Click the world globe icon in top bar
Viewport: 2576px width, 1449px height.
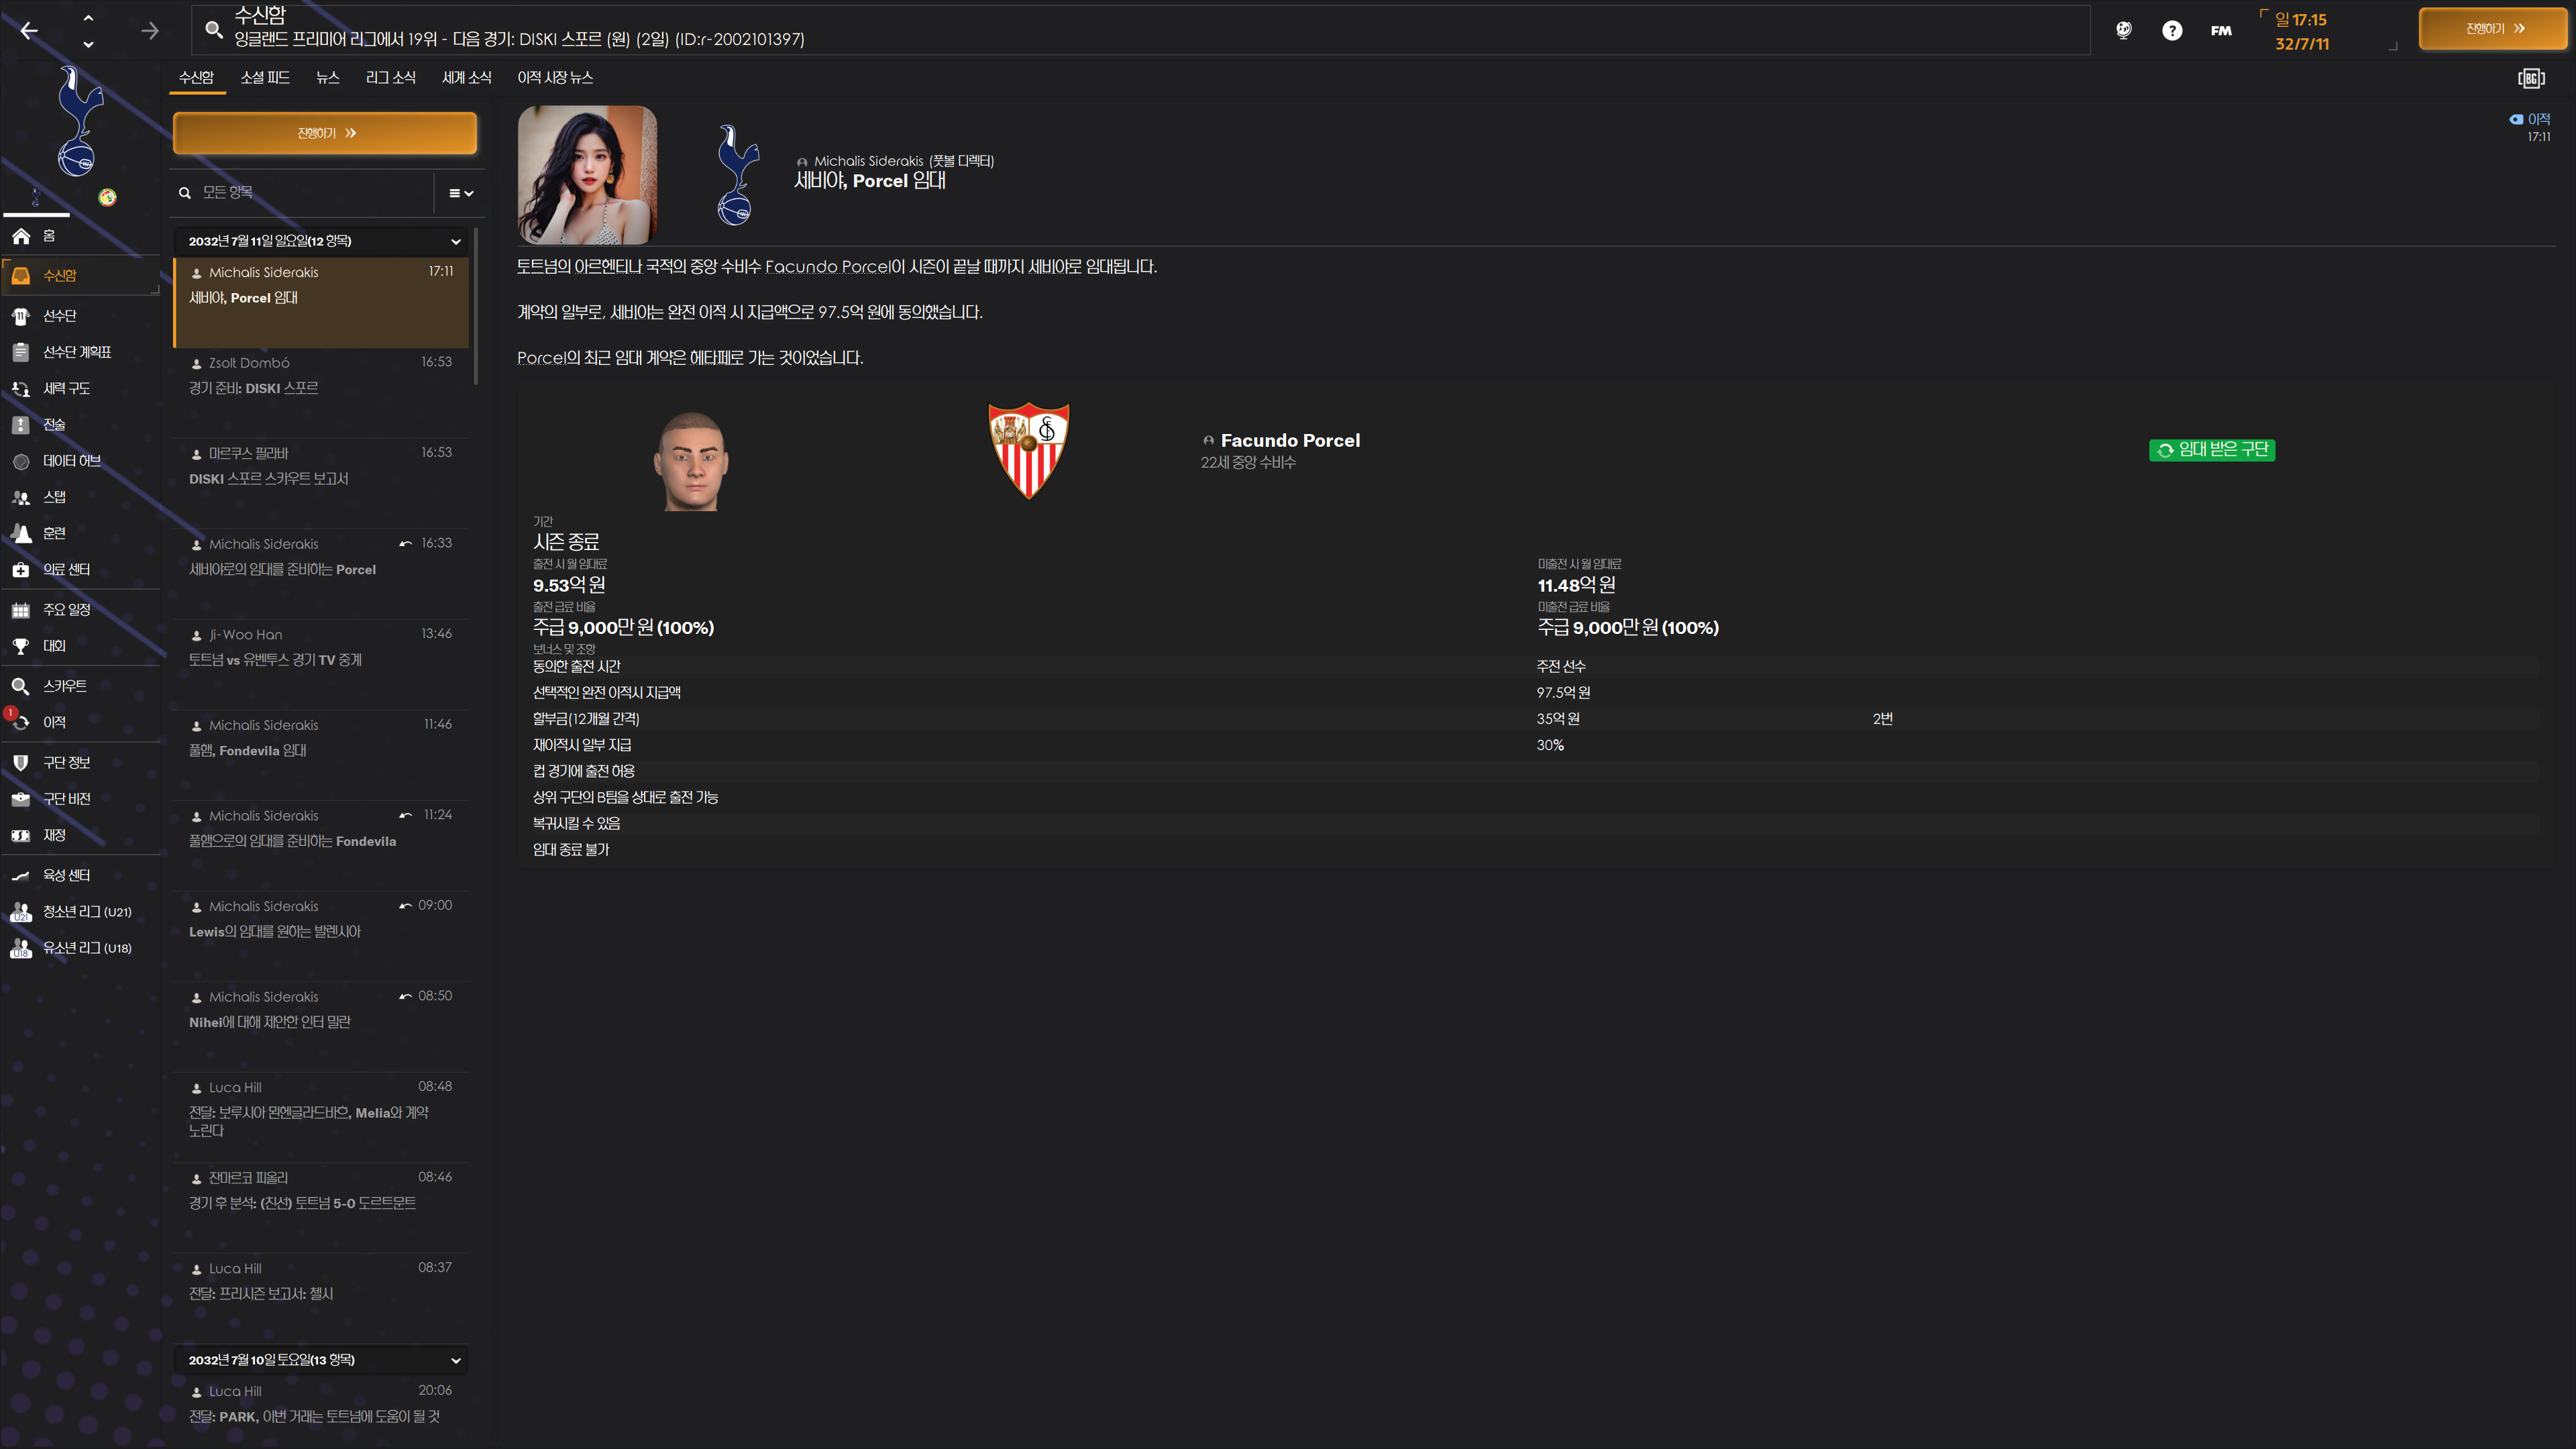pyautogui.click(x=2123, y=30)
